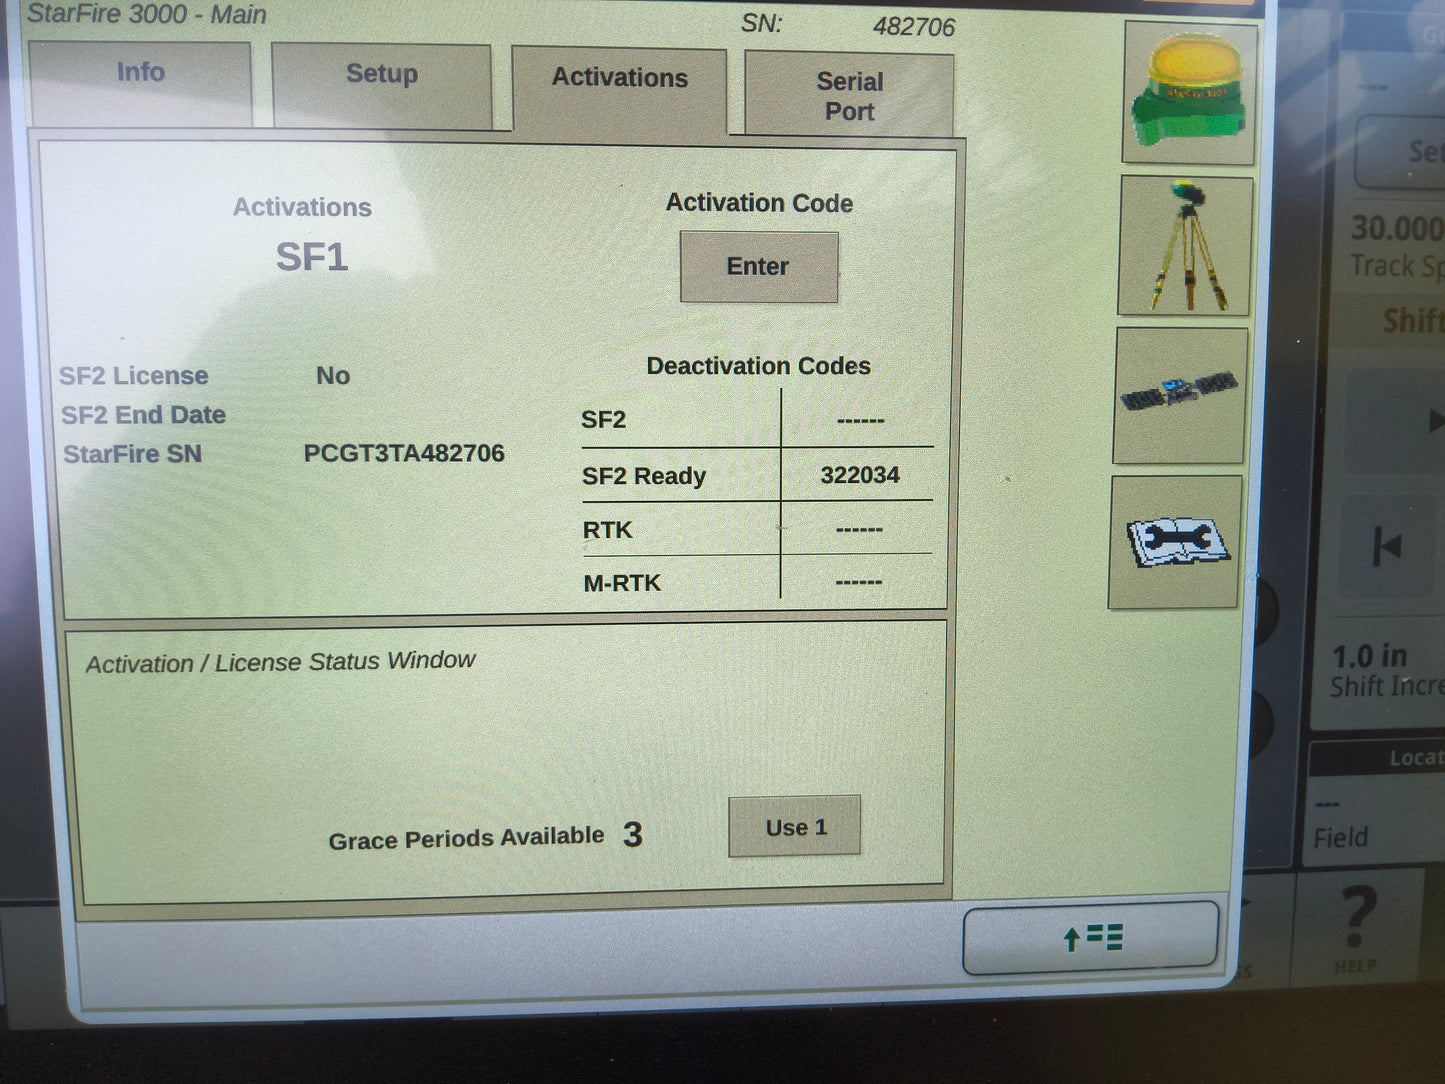
Task: Click the SF1 activation level text
Action: tap(312, 258)
